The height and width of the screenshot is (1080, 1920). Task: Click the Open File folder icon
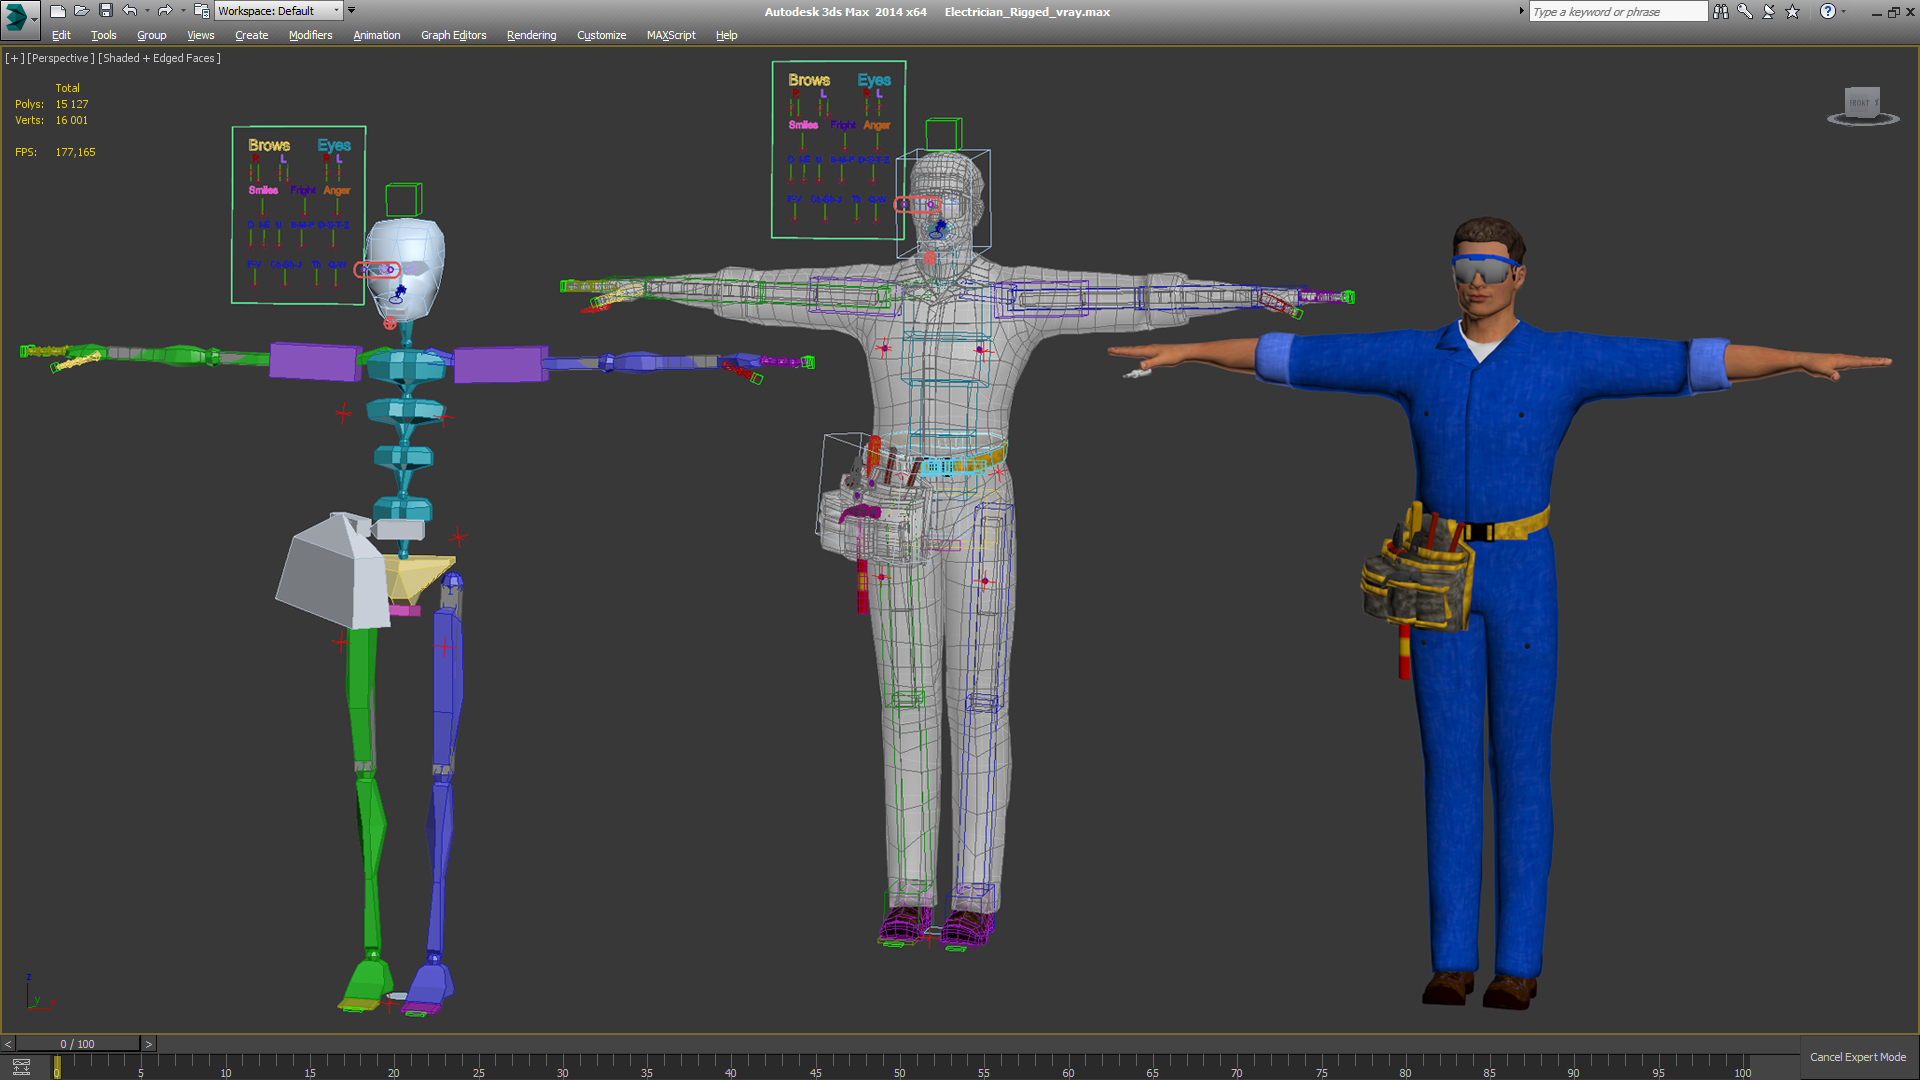(x=81, y=11)
